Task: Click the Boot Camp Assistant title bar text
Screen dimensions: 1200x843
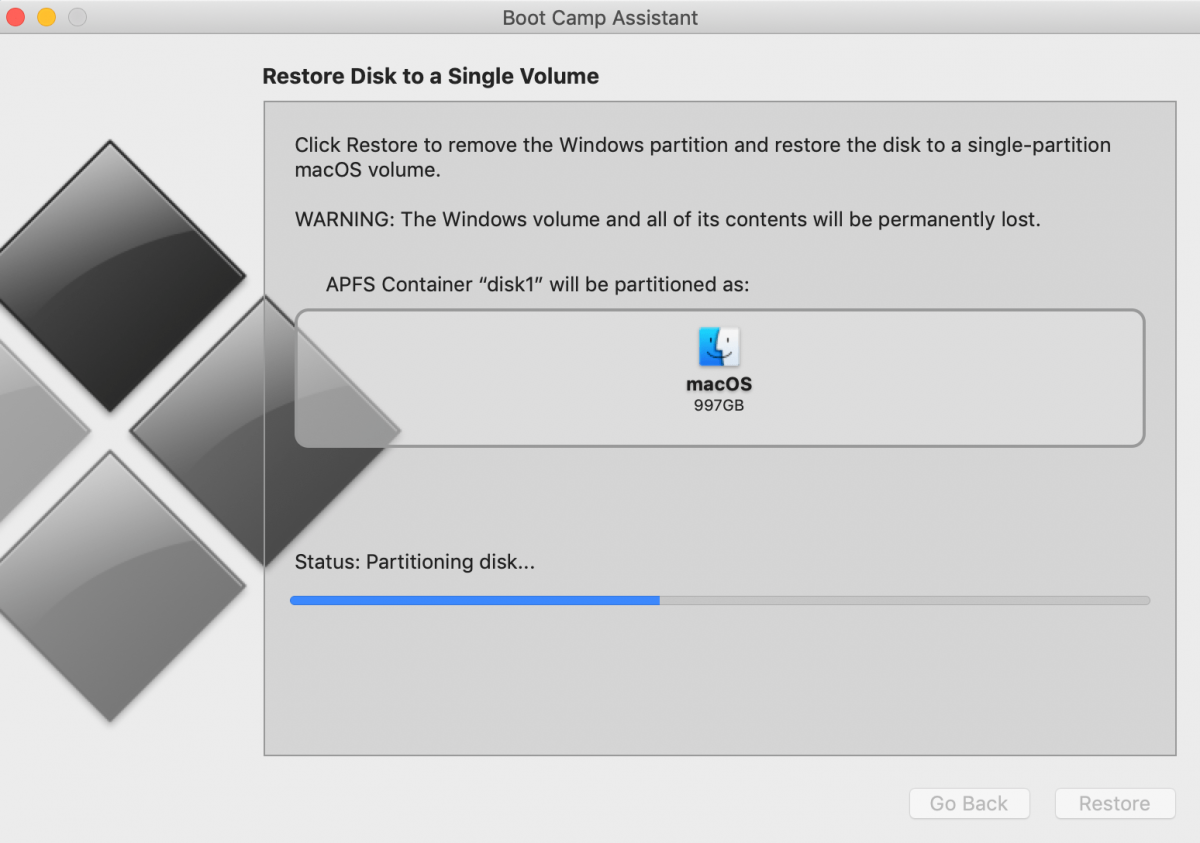Action: click(x=600, y=17)
